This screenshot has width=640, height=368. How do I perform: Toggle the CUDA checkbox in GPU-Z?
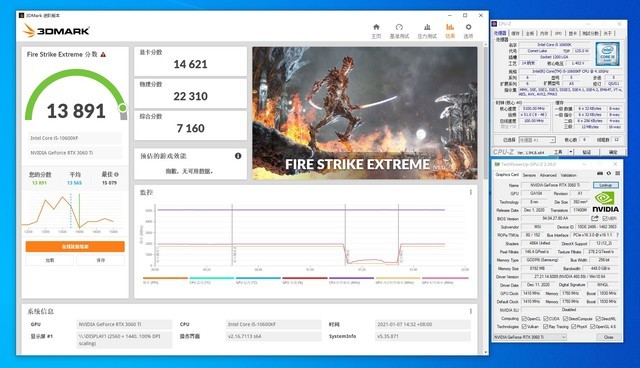click(546, 319)
